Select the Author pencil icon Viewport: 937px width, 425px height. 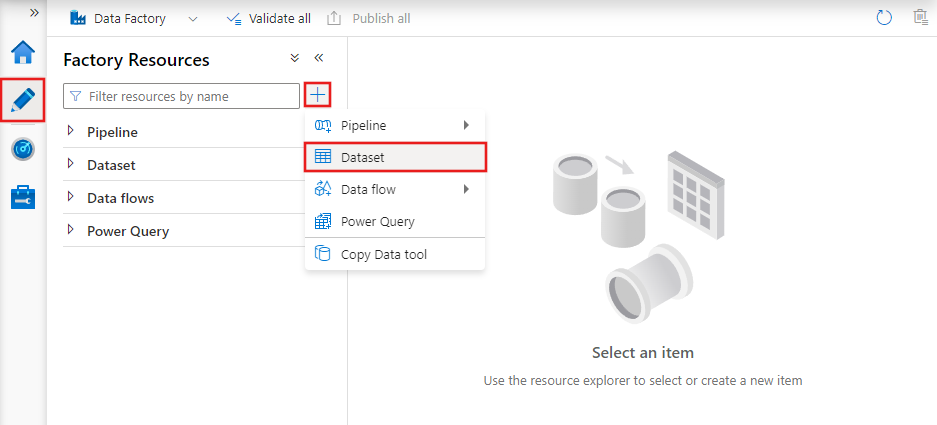(x=23, y=100)
